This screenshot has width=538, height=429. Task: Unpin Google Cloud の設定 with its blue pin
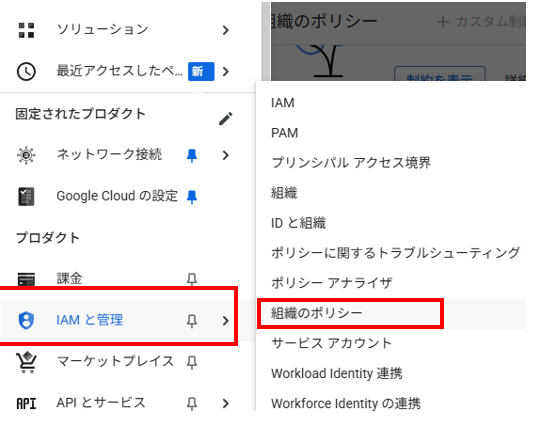click(x=192, y=197)
